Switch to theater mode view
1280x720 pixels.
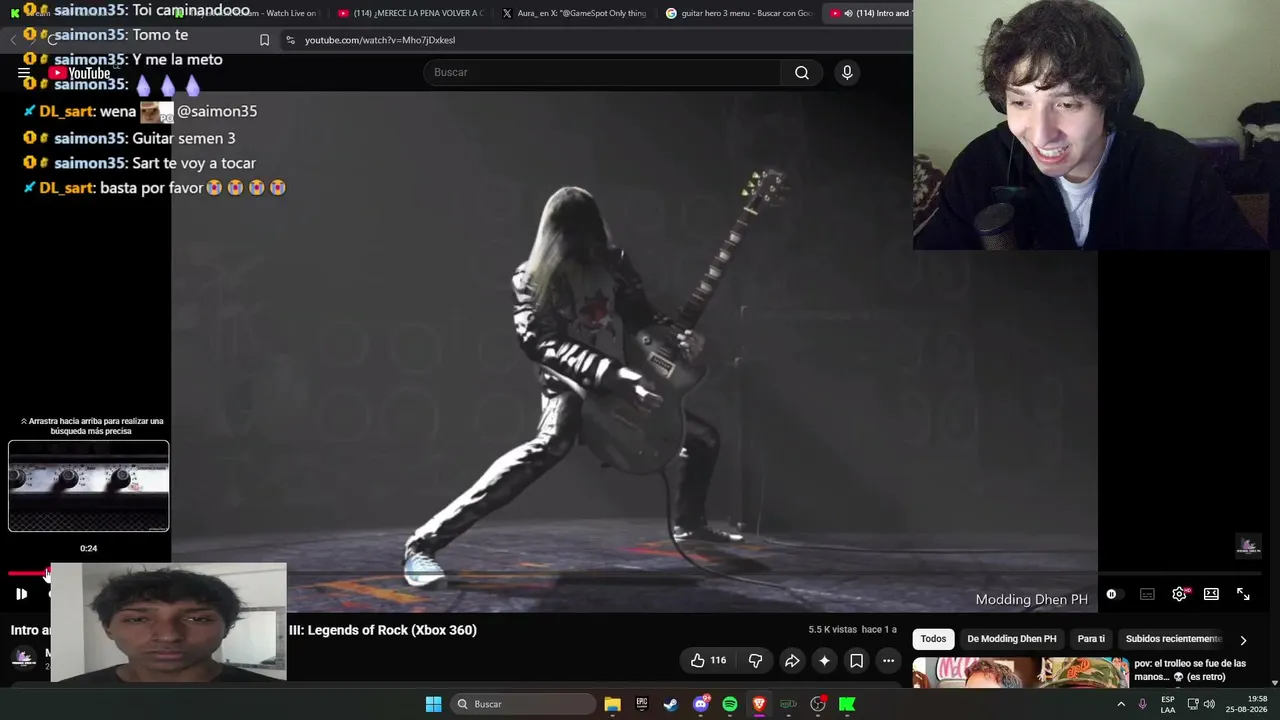click(1211, 594)
